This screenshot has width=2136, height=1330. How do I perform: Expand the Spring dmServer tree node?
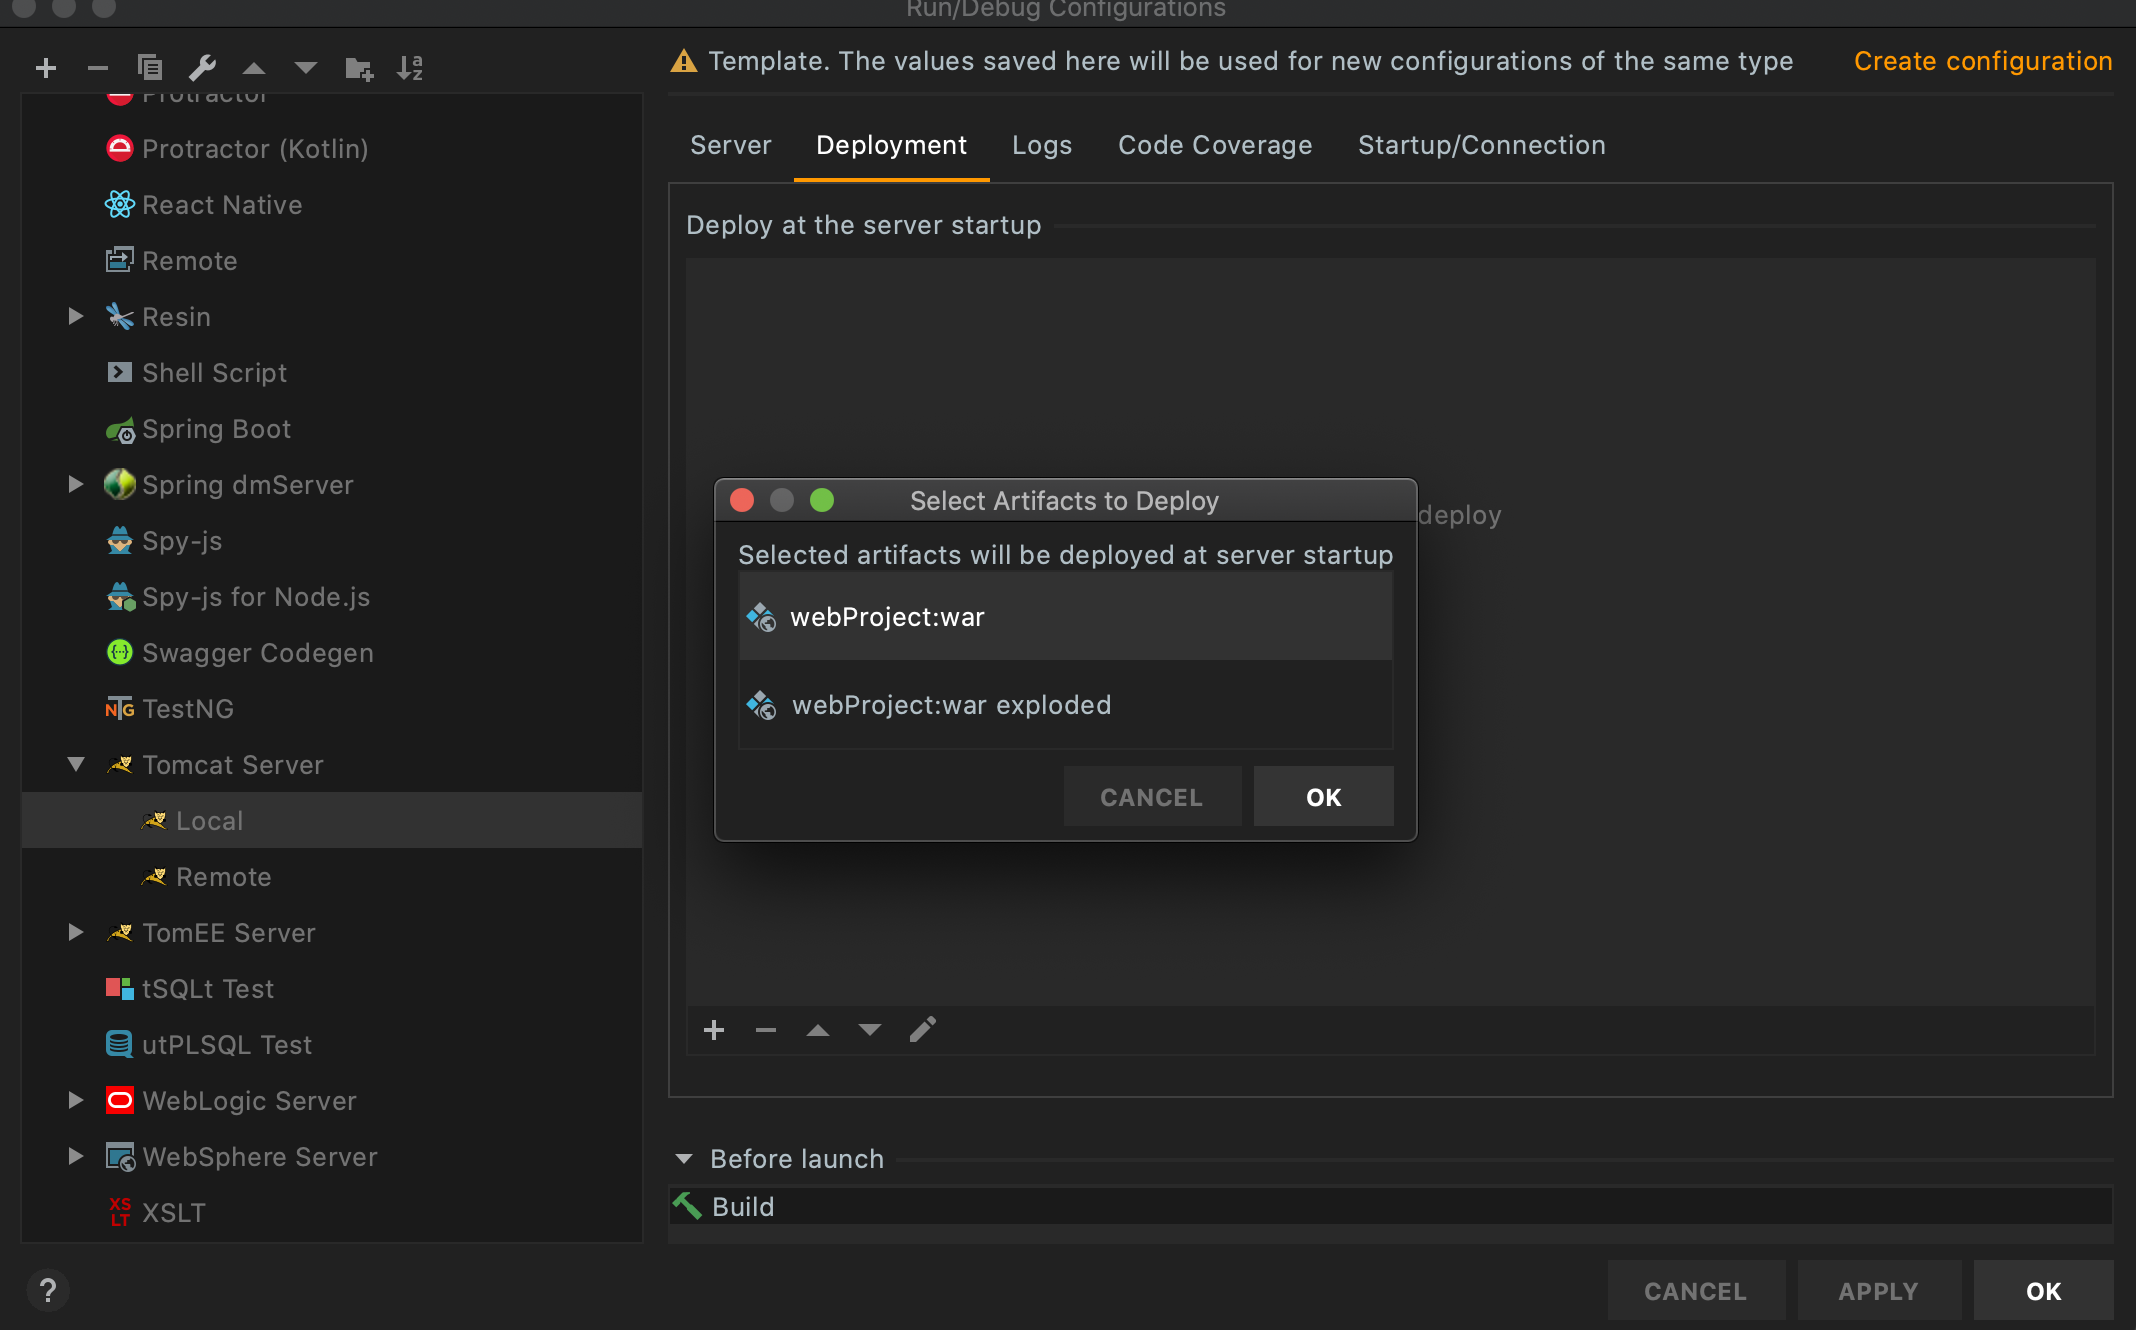pos(76,485)
